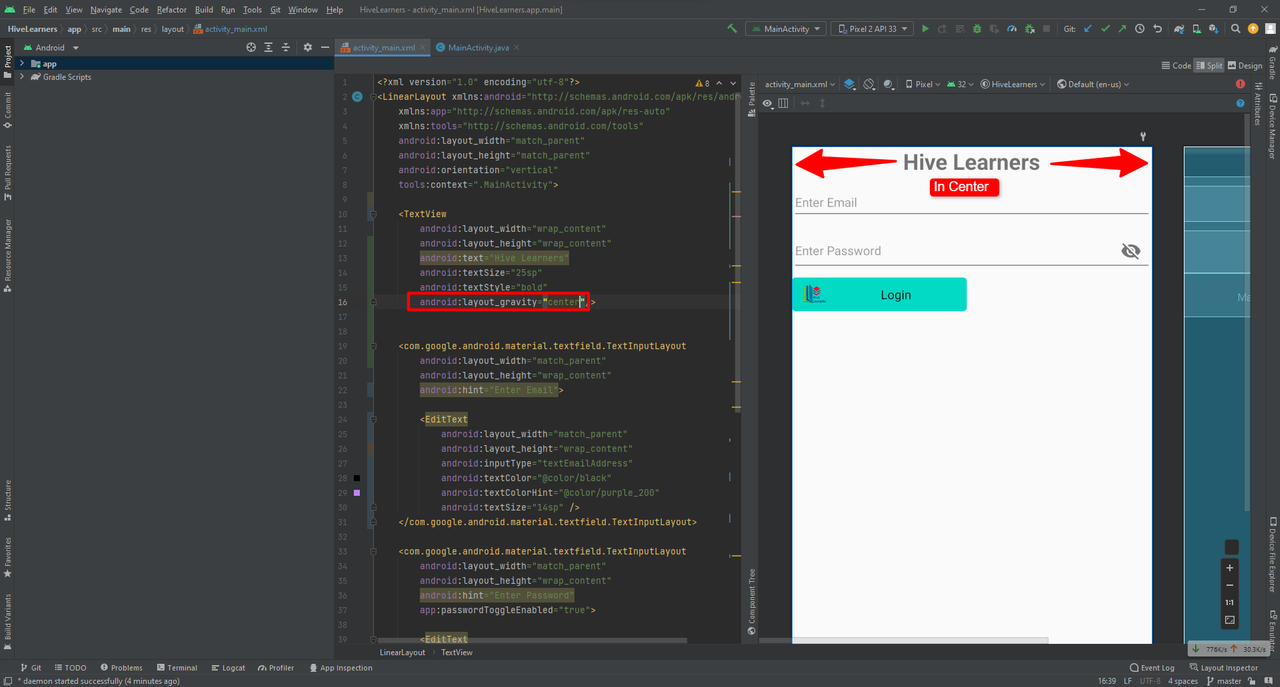Set design preview zoom to 1:1
Screen dimensions: 1280x687
pyautogui.click(x=1230, y=603)
